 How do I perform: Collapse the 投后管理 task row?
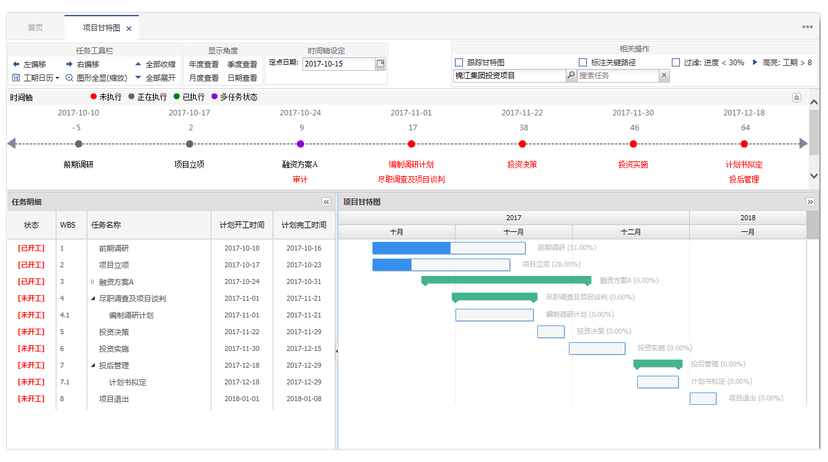click(93, 365)
